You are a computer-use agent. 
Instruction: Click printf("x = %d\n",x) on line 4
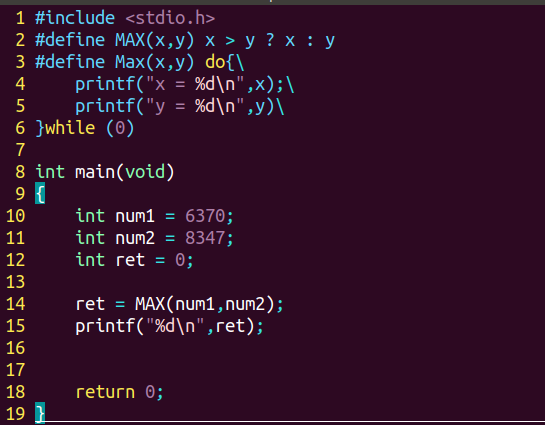175,84
